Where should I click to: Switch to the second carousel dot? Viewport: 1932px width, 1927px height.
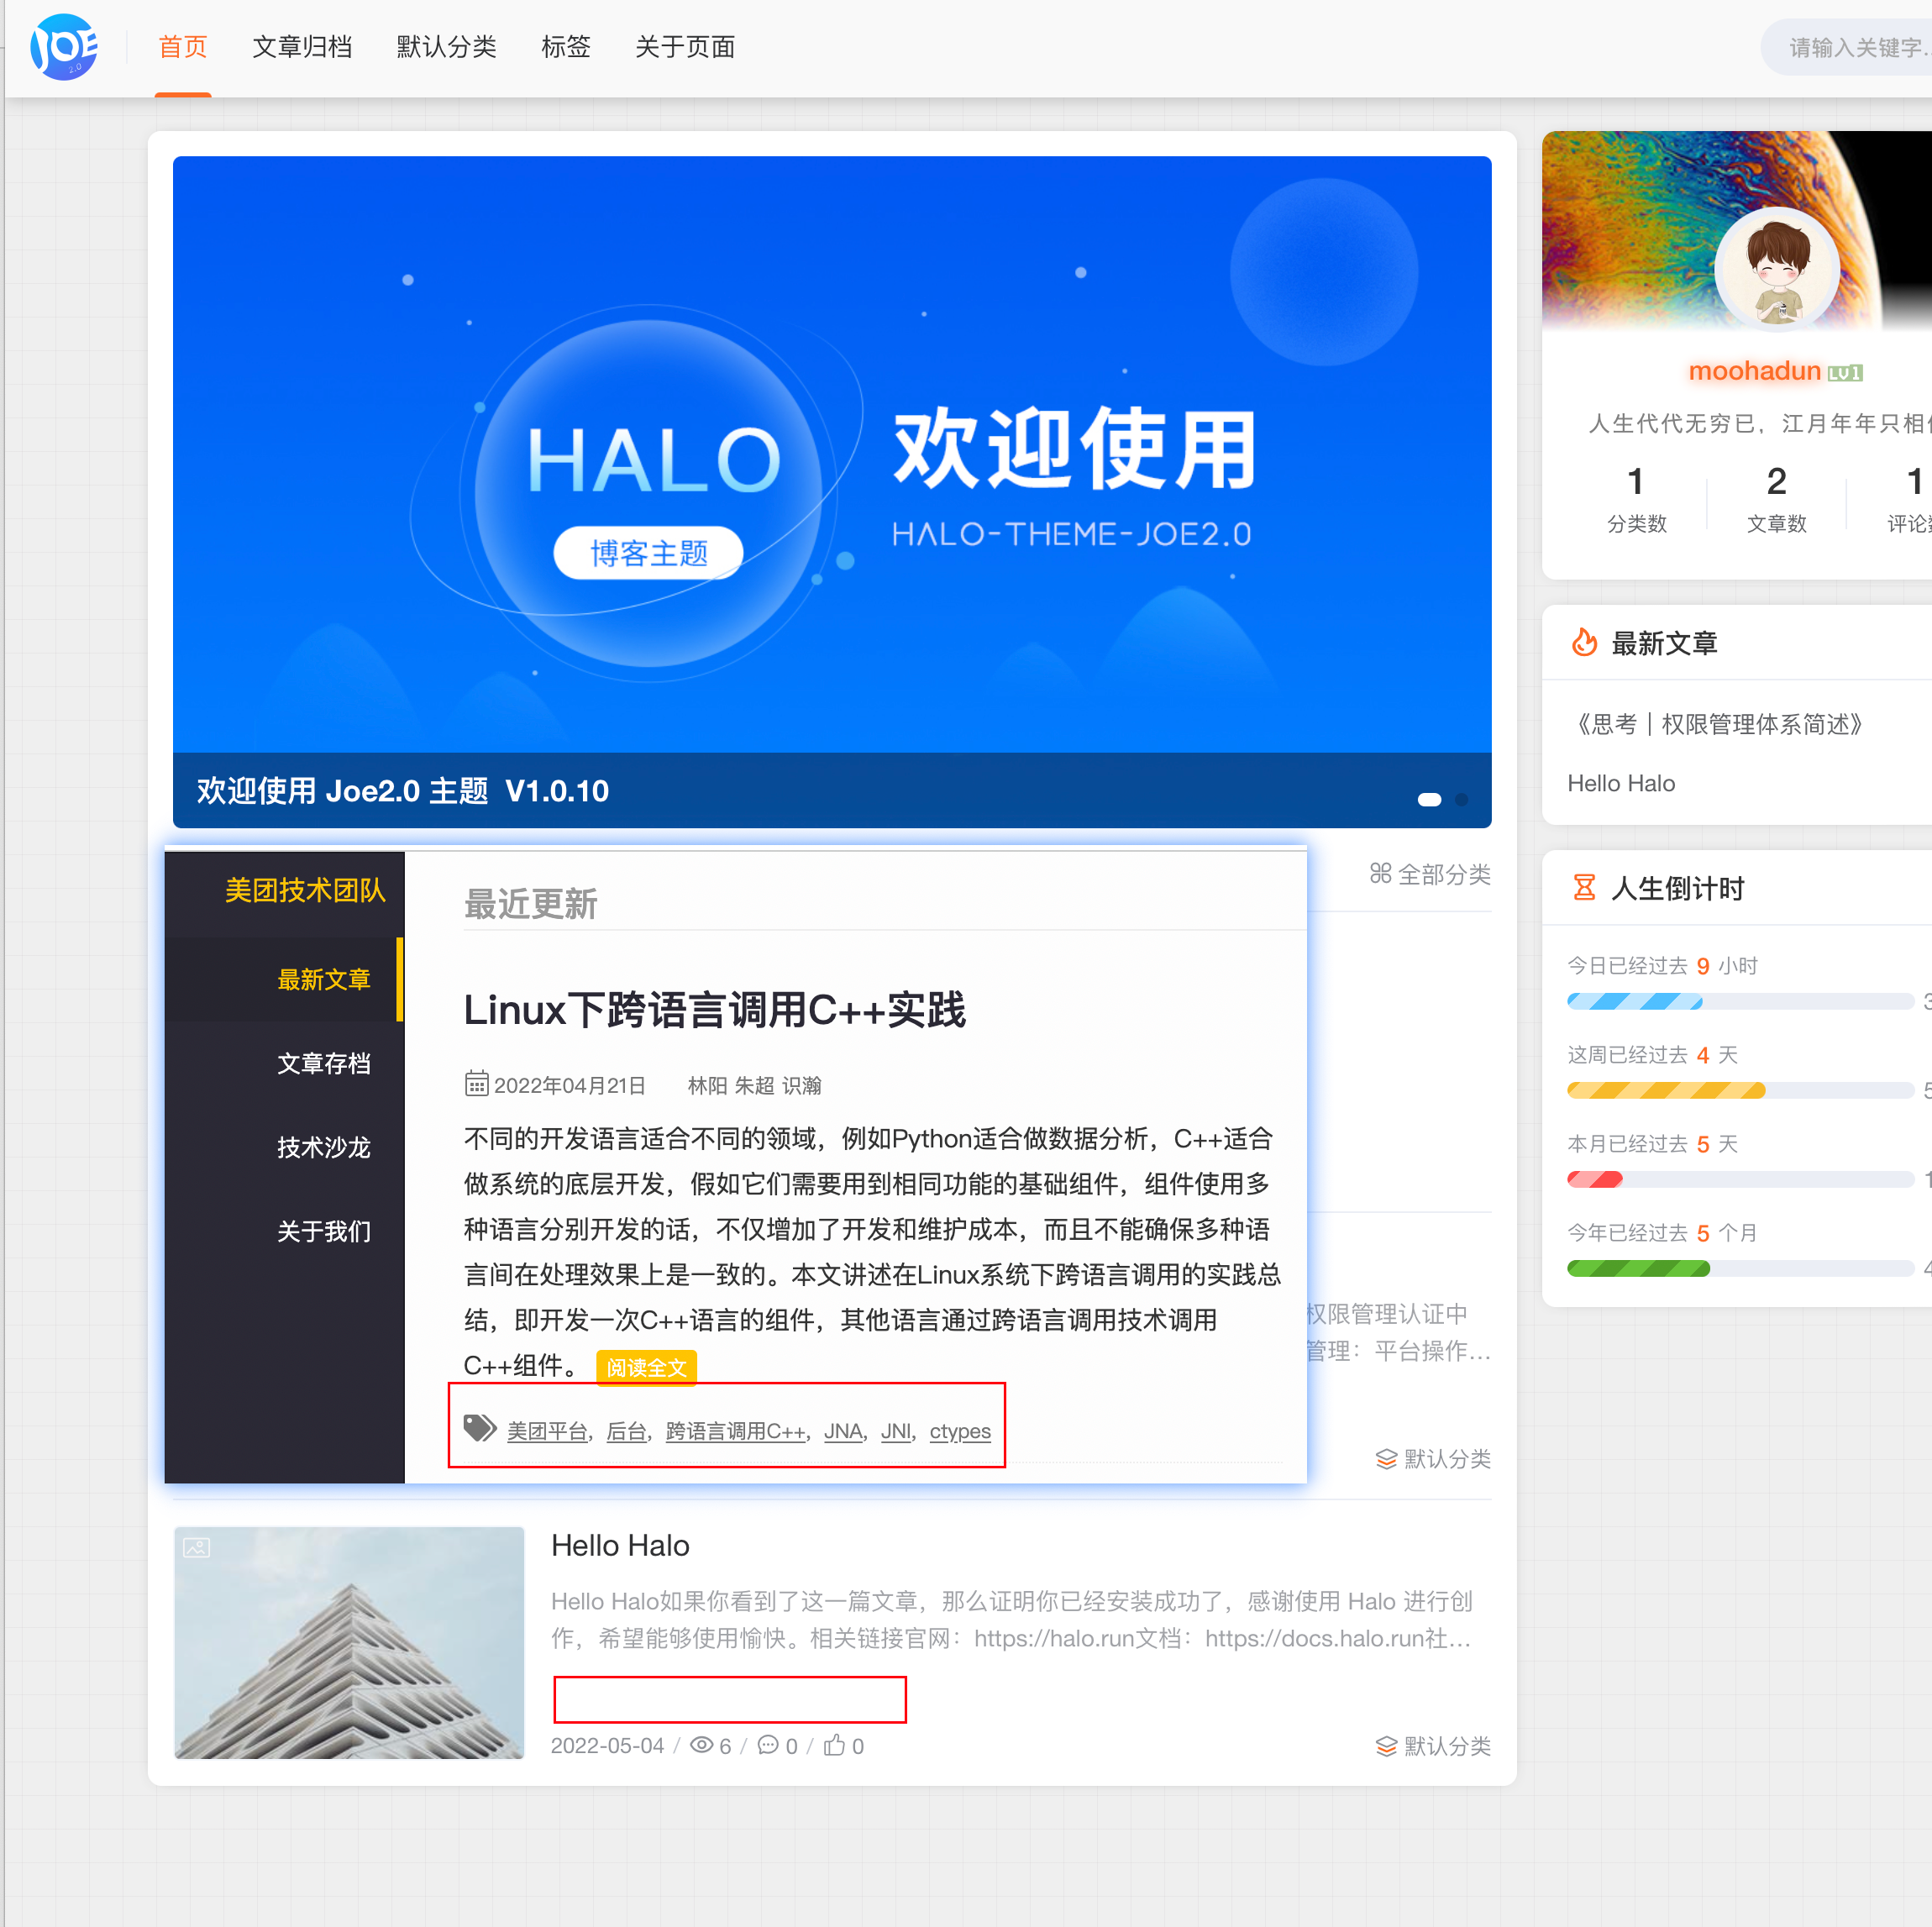1461,799
